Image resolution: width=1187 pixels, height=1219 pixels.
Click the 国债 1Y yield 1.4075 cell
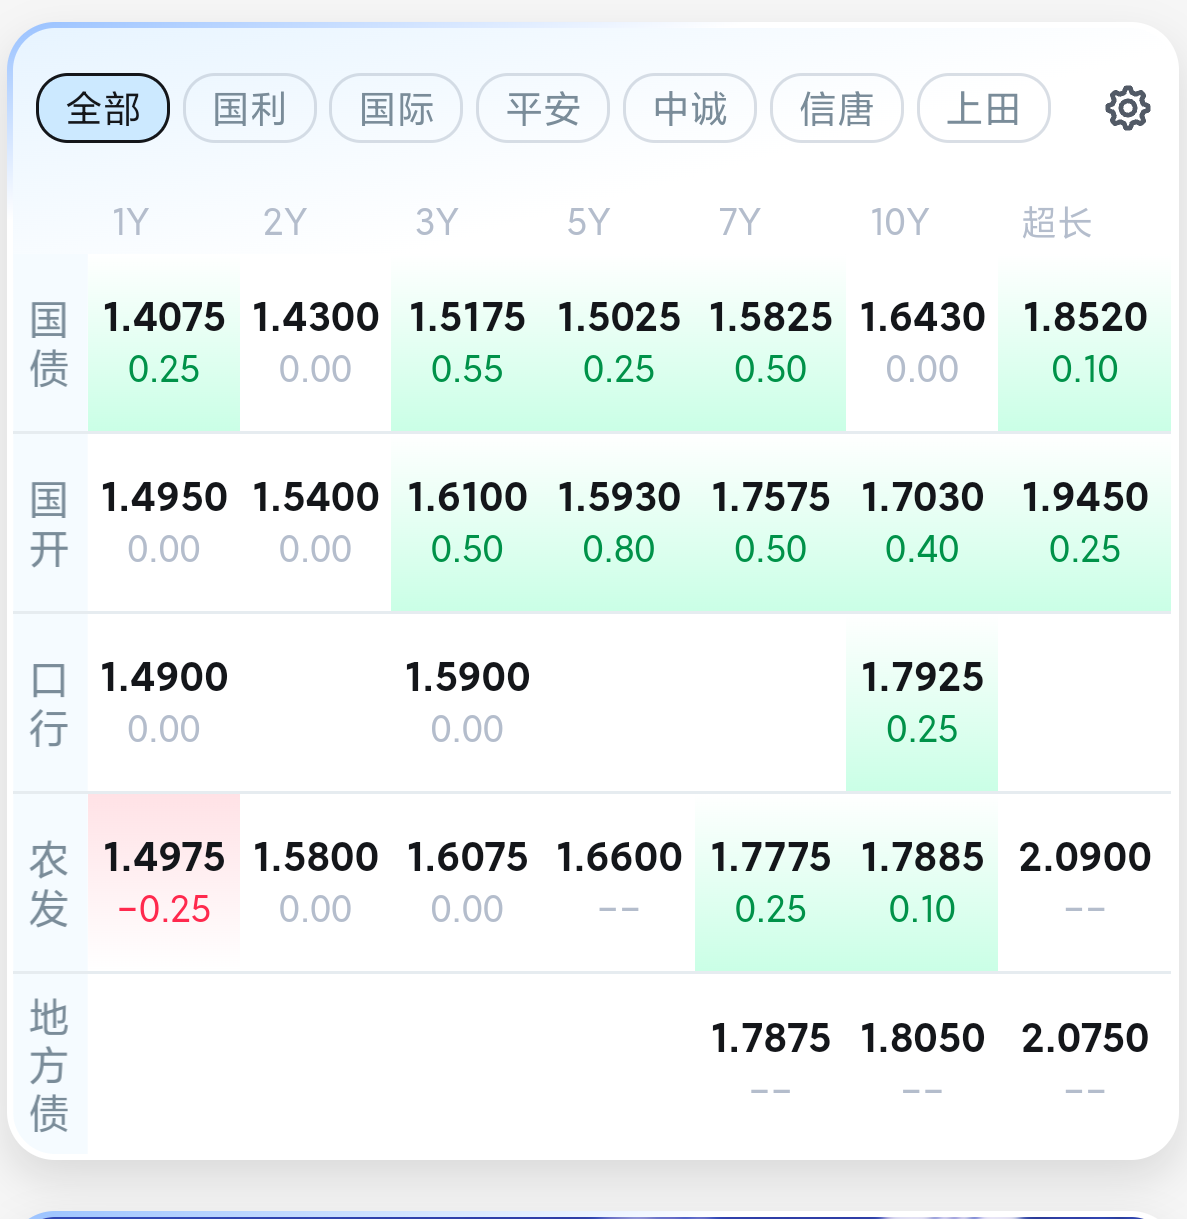[x=164, y=343]
